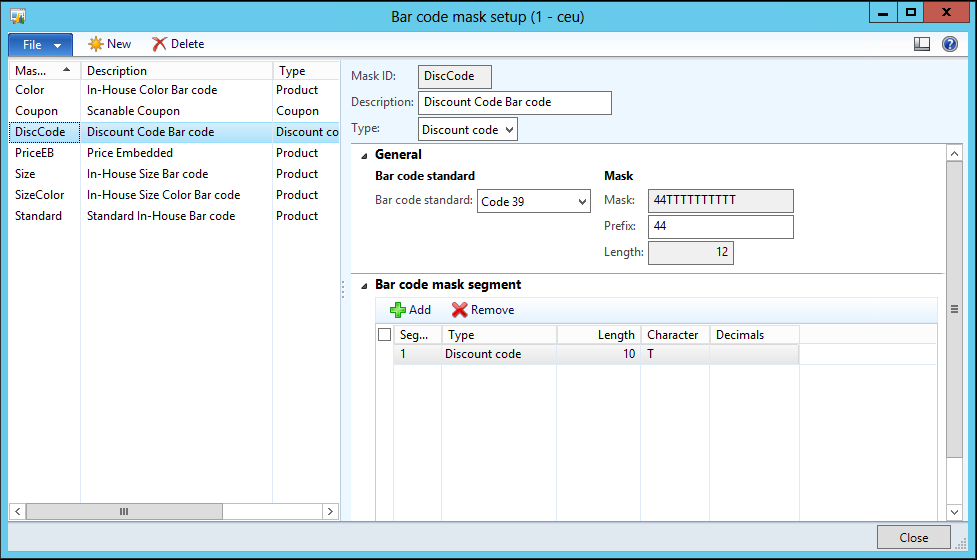Click the Remove segment icon
Screen dimensions: 977x560
[x=459, y=310]
